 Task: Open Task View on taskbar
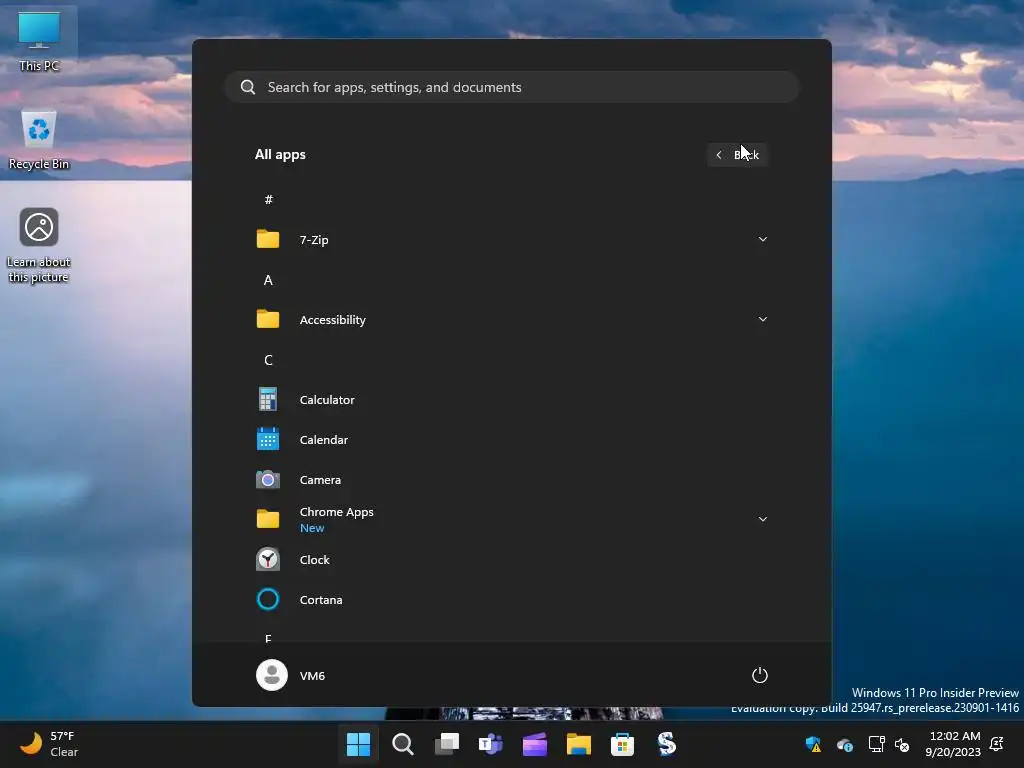pyautogui.click(x=447, y=744)
